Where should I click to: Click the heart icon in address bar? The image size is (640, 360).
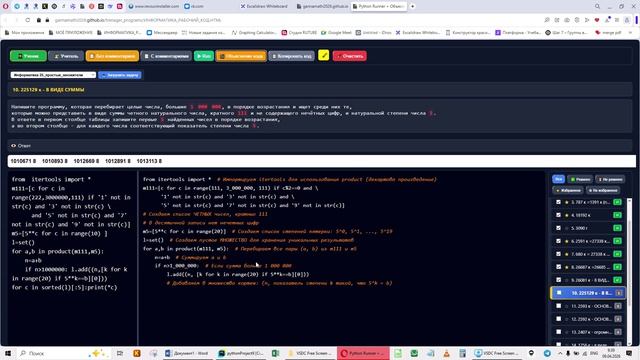coord(597,20)
